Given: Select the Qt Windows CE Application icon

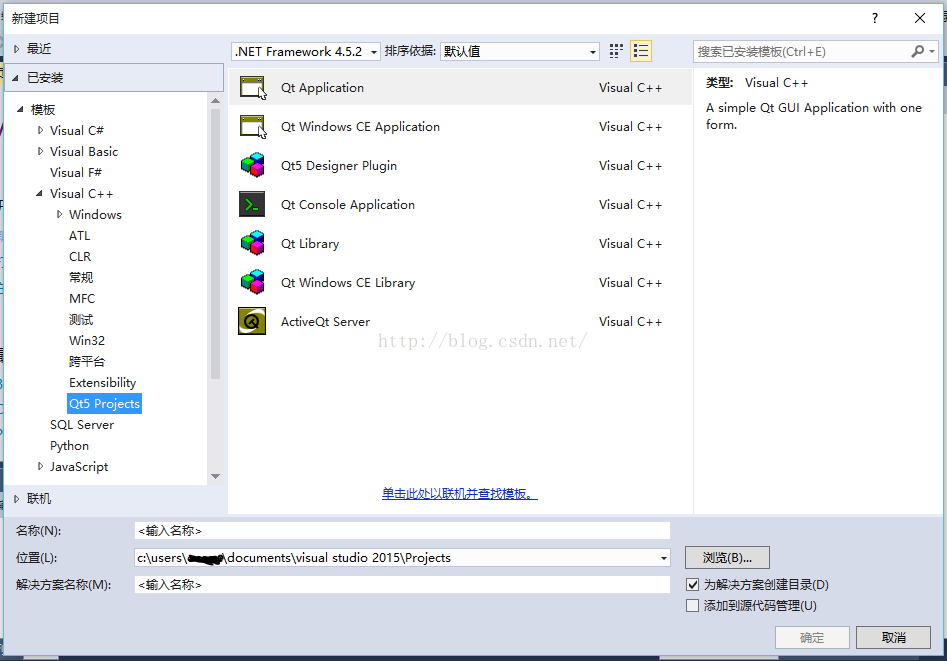Looking at the screenshot, I should point(252,127).
